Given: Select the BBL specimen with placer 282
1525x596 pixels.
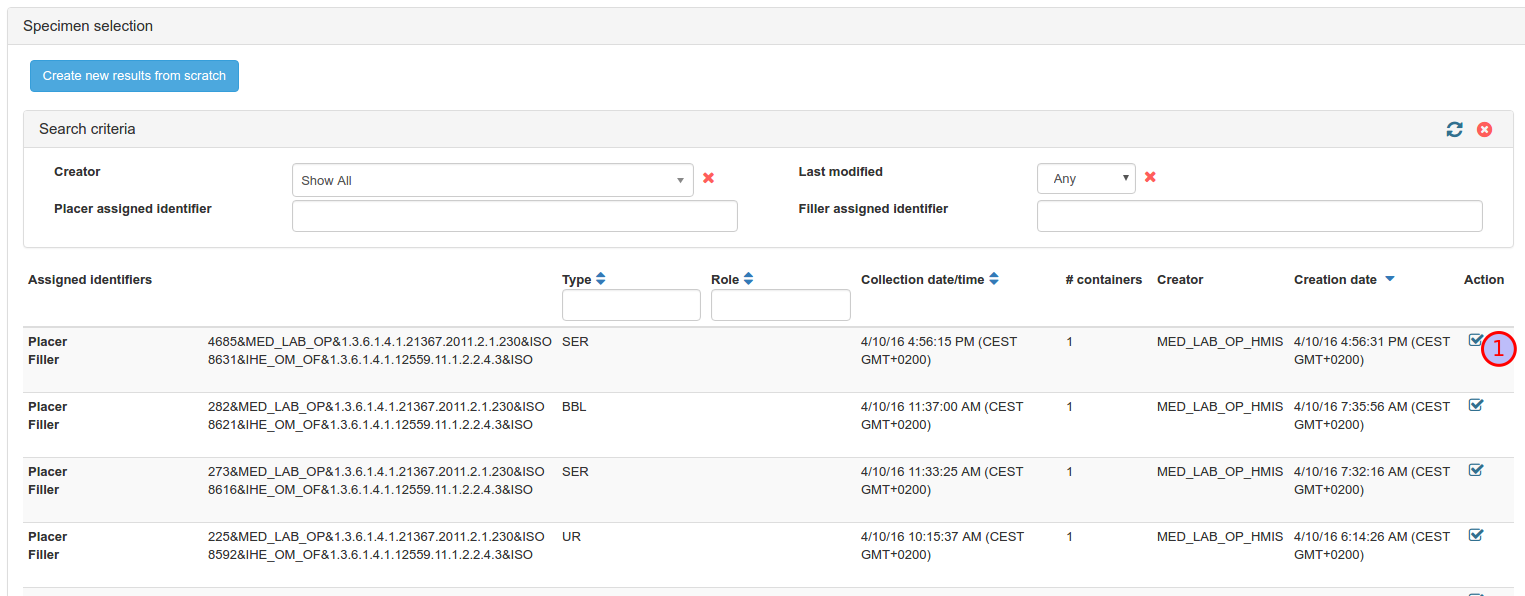Looking at the screenshot, I should (1475, 405).
